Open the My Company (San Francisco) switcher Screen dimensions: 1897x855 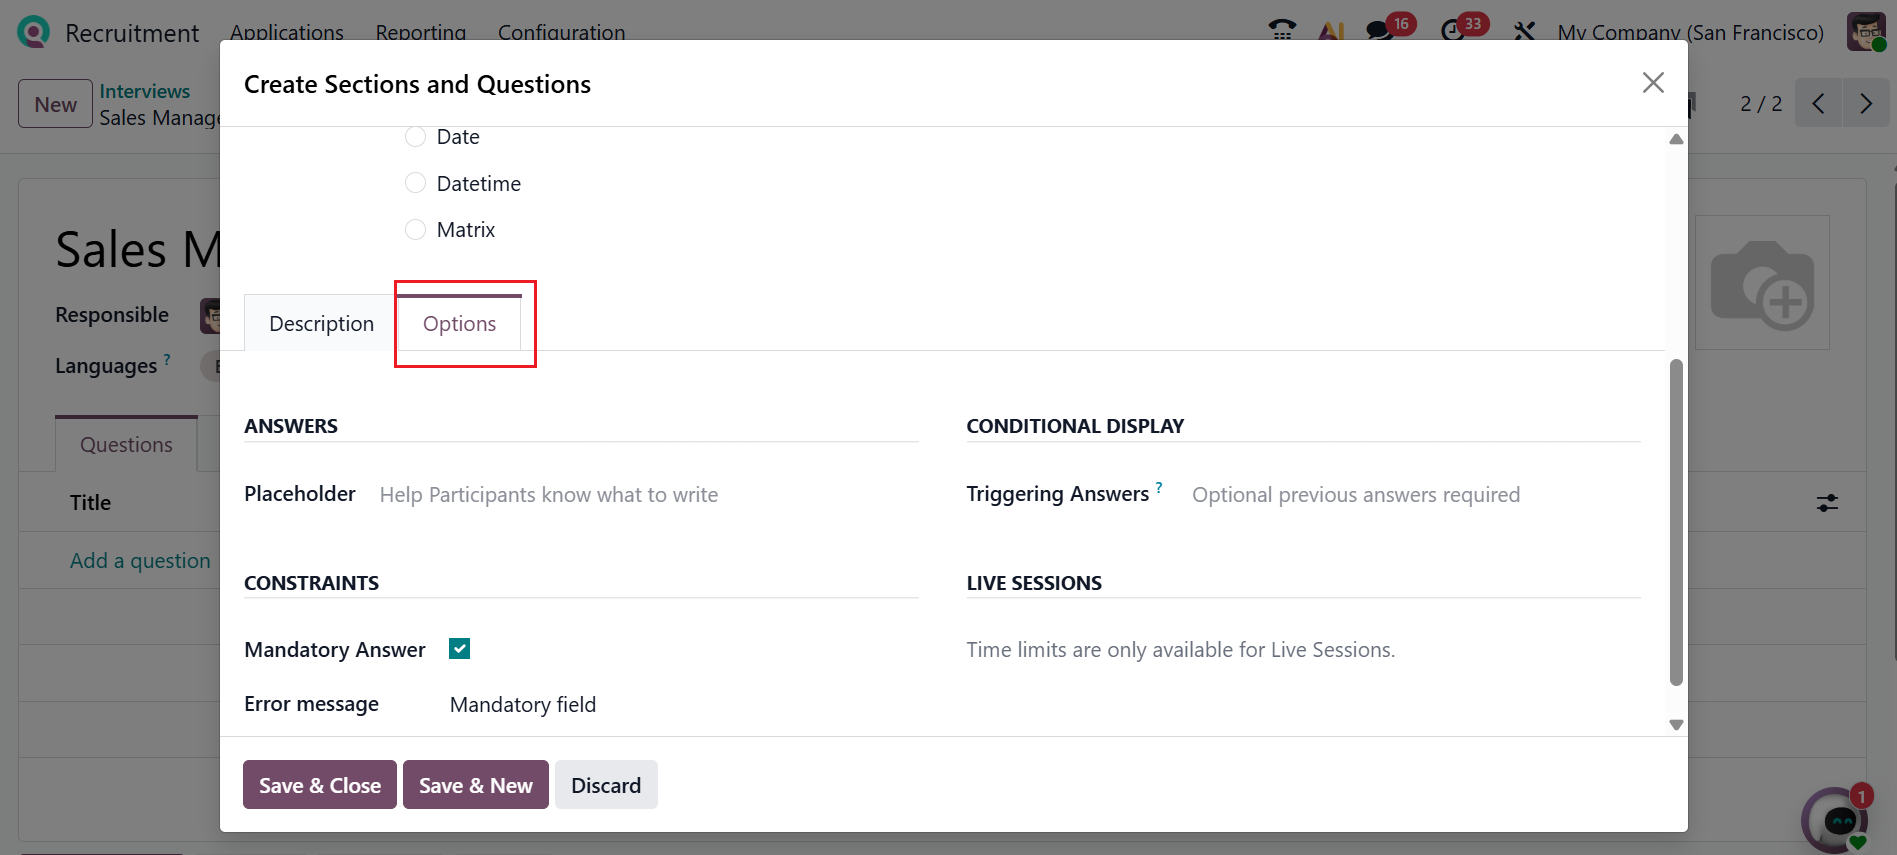point(1690,32)
